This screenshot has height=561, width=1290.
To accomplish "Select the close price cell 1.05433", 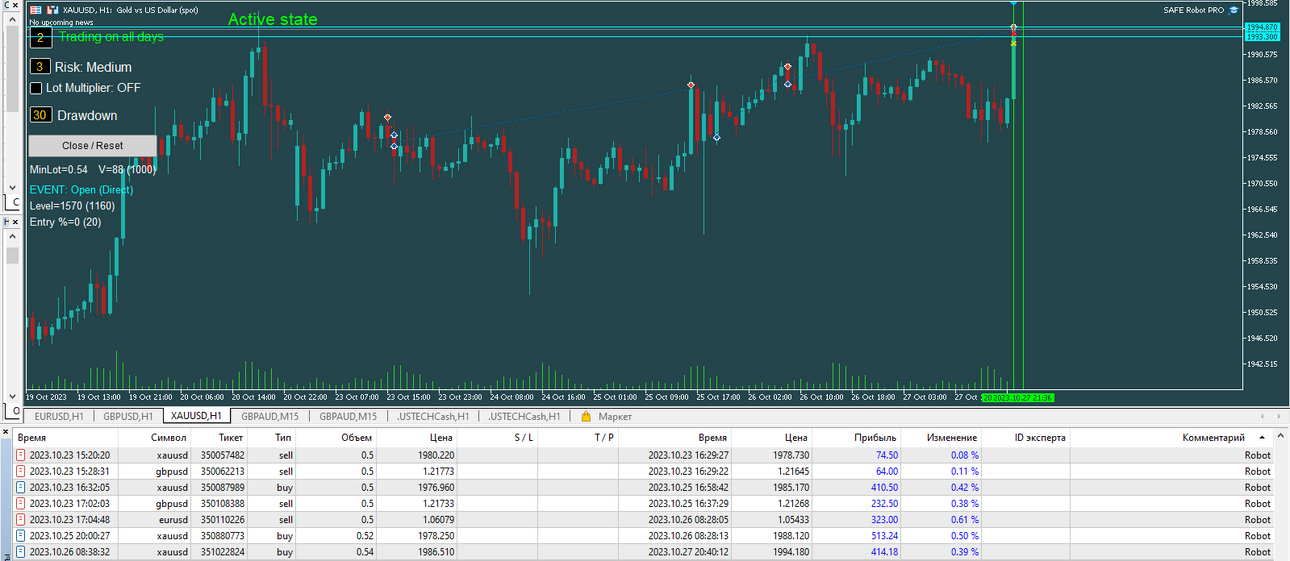I will pyautogui.click(x=771, y=520).
